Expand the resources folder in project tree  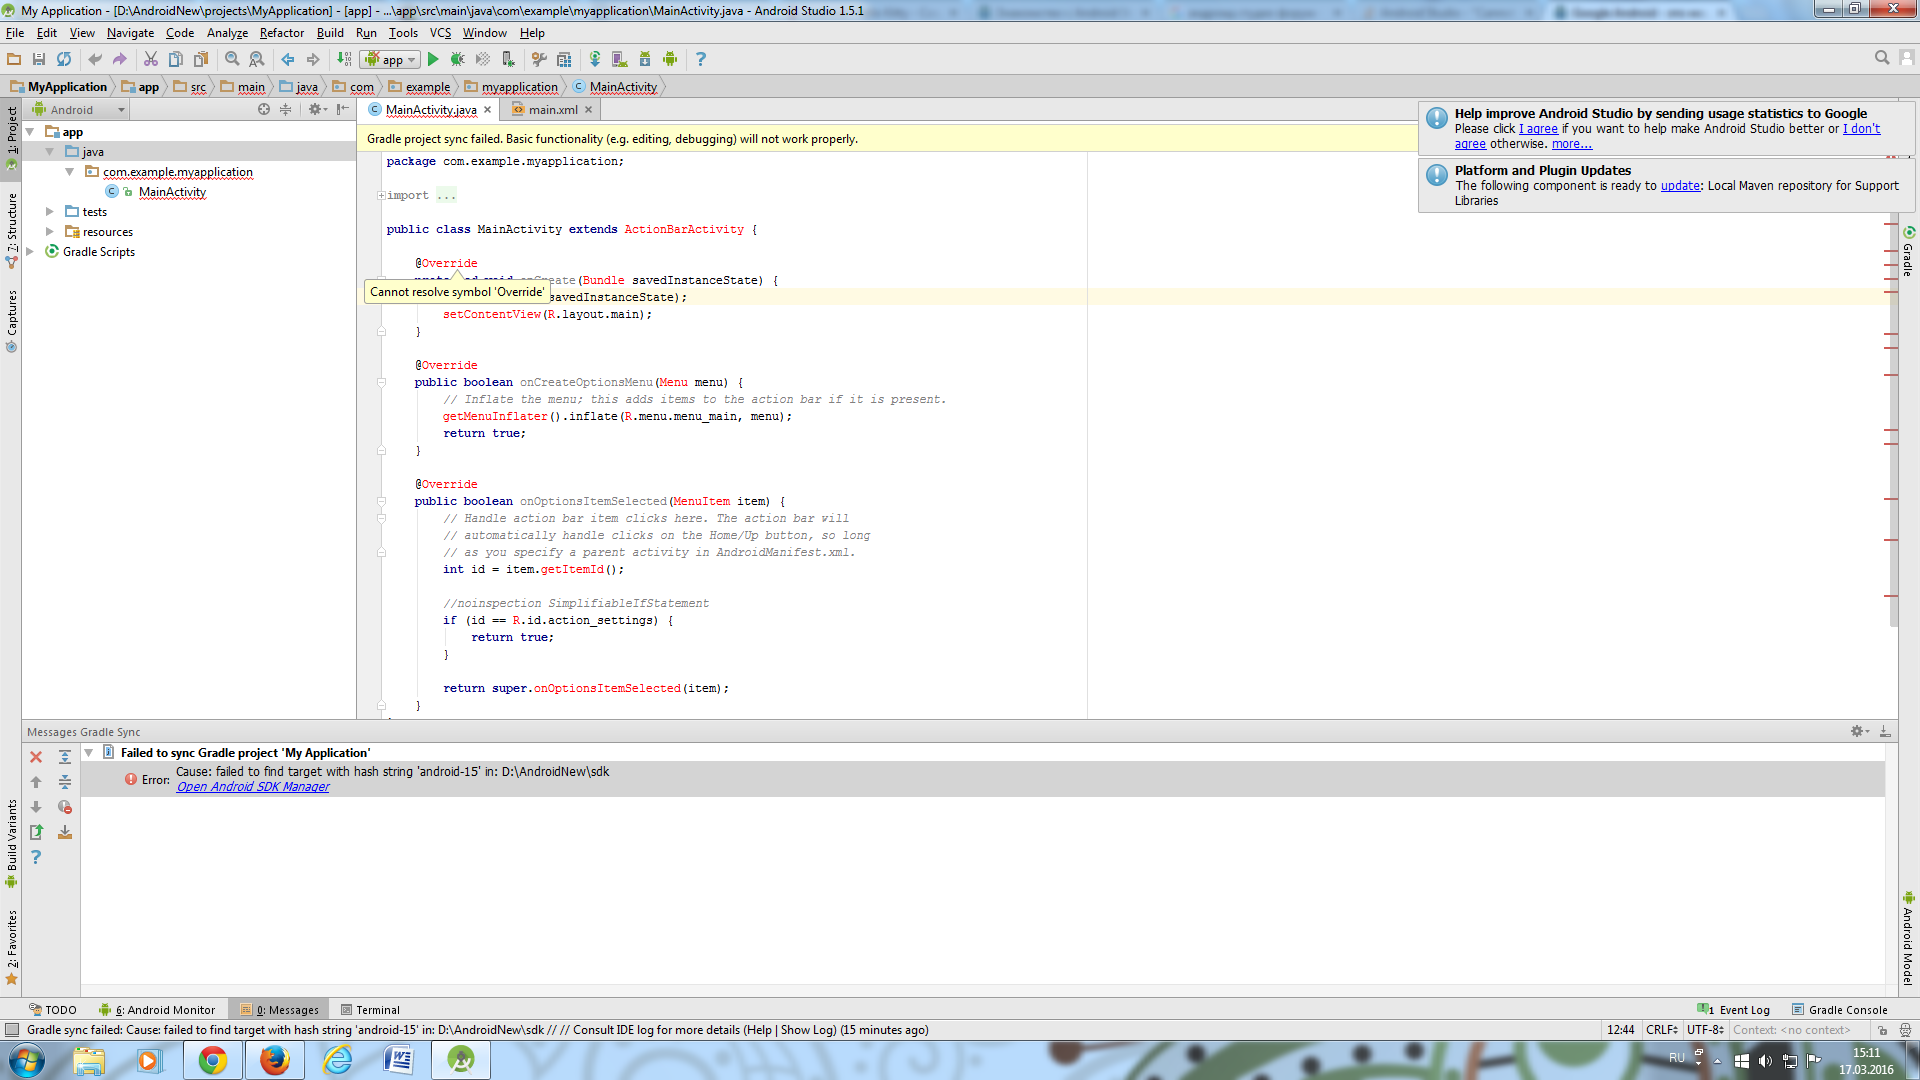[x=49, y=232]
